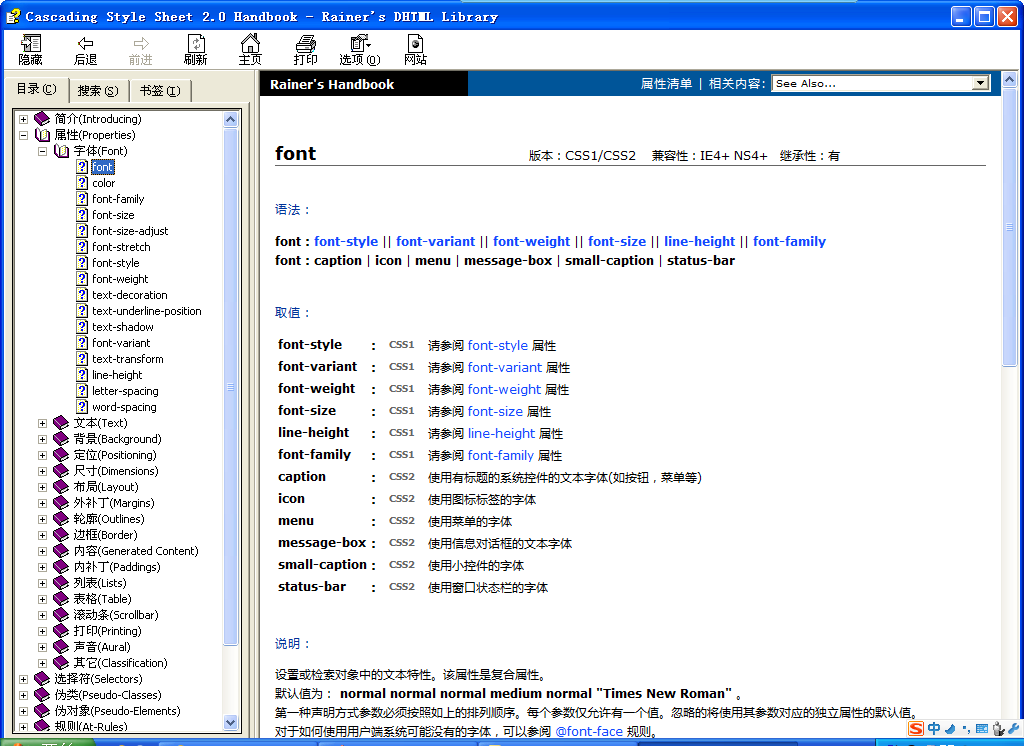Screen dimensions: 1024x746
Task: Toggle the 中 Chinese input mode icon
Action: pyautogui.click(x=934, y=728)
